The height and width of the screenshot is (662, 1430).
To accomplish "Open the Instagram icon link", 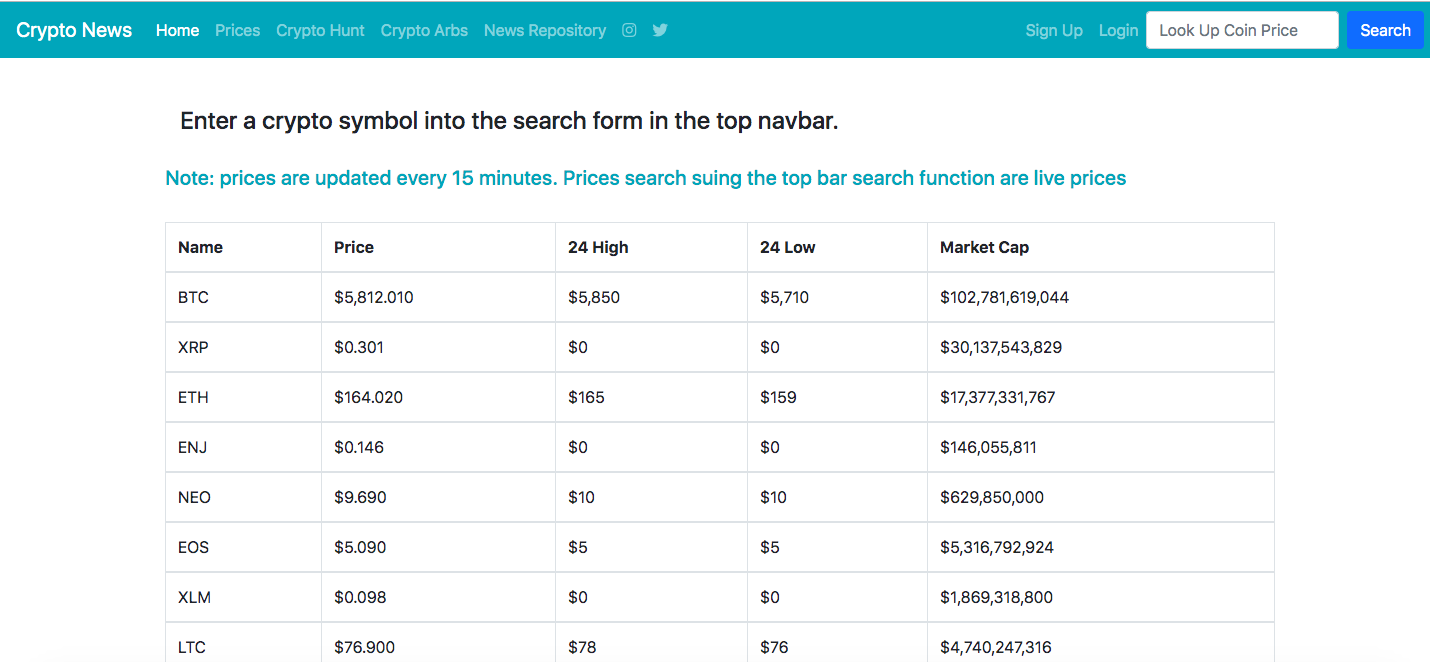I will (629, 30).
